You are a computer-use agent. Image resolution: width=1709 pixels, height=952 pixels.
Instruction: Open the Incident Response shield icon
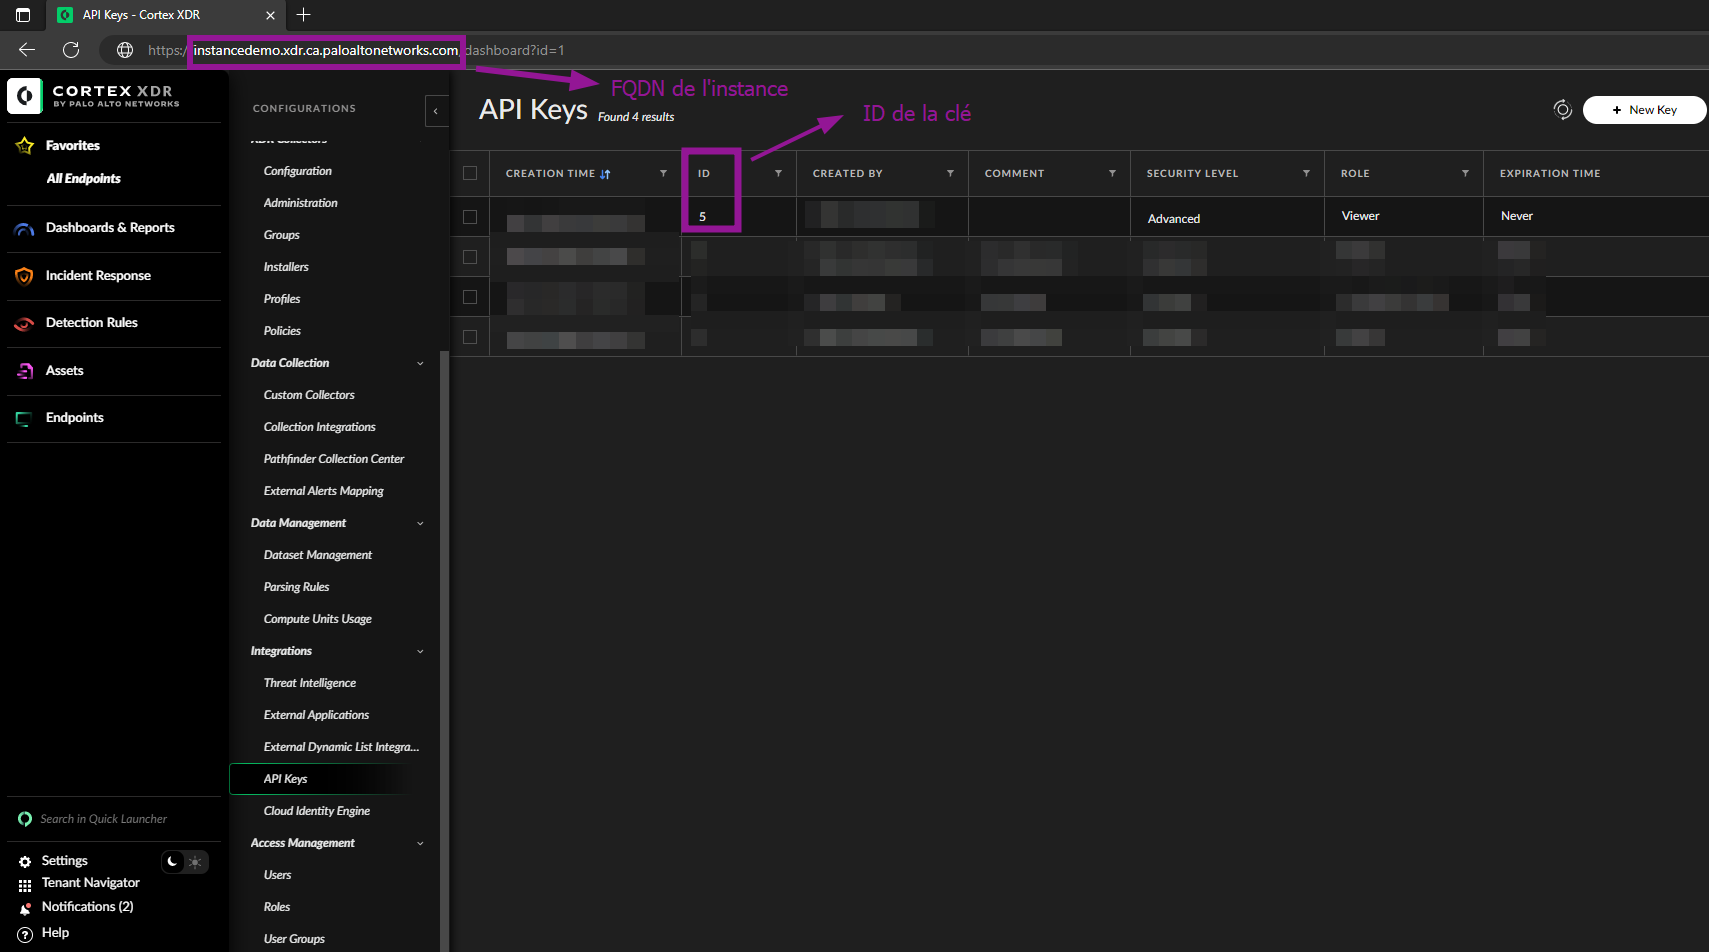tap(25, 276)
